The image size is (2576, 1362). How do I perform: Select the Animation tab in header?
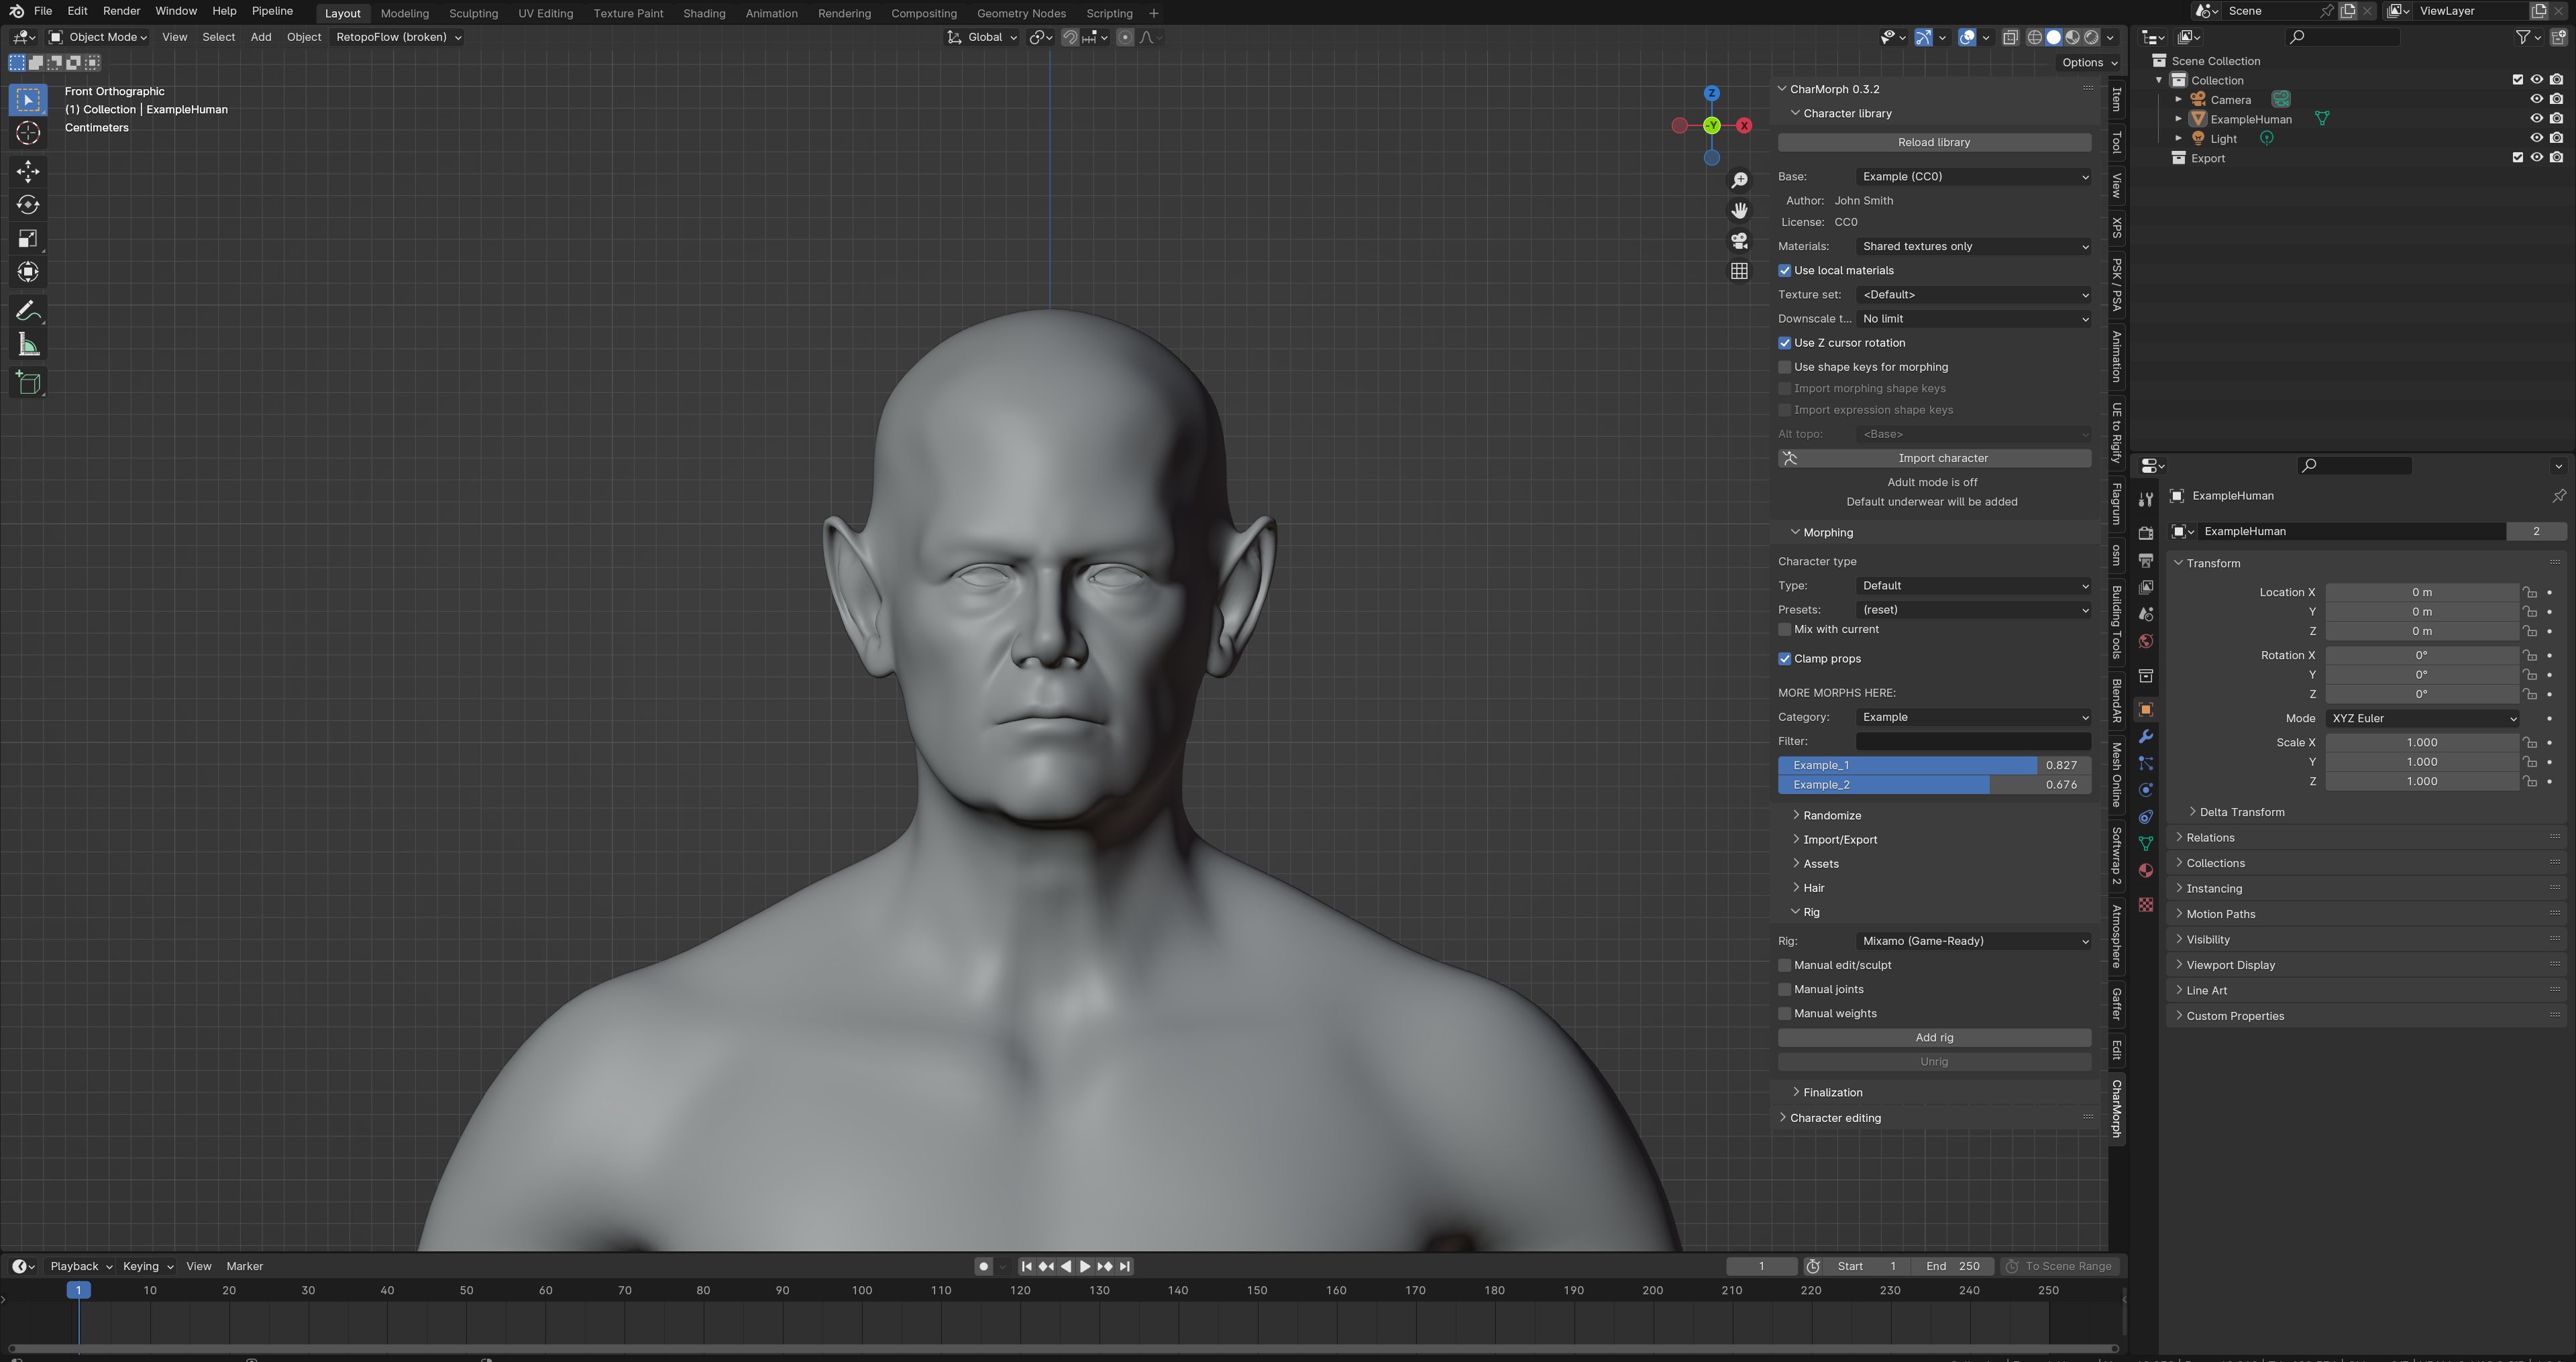771,12
